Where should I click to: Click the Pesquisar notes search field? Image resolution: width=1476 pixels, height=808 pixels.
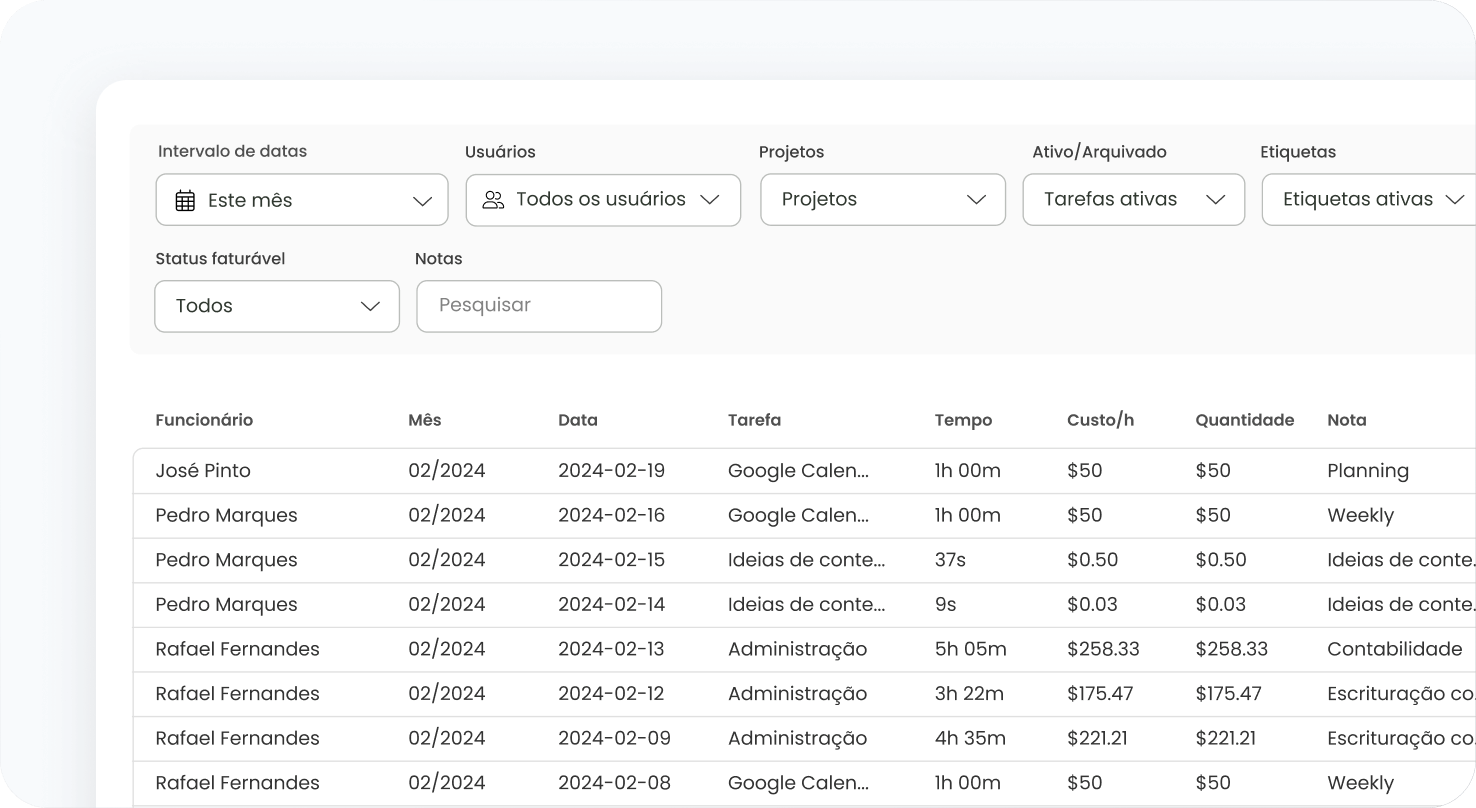[x=539, y=306]
